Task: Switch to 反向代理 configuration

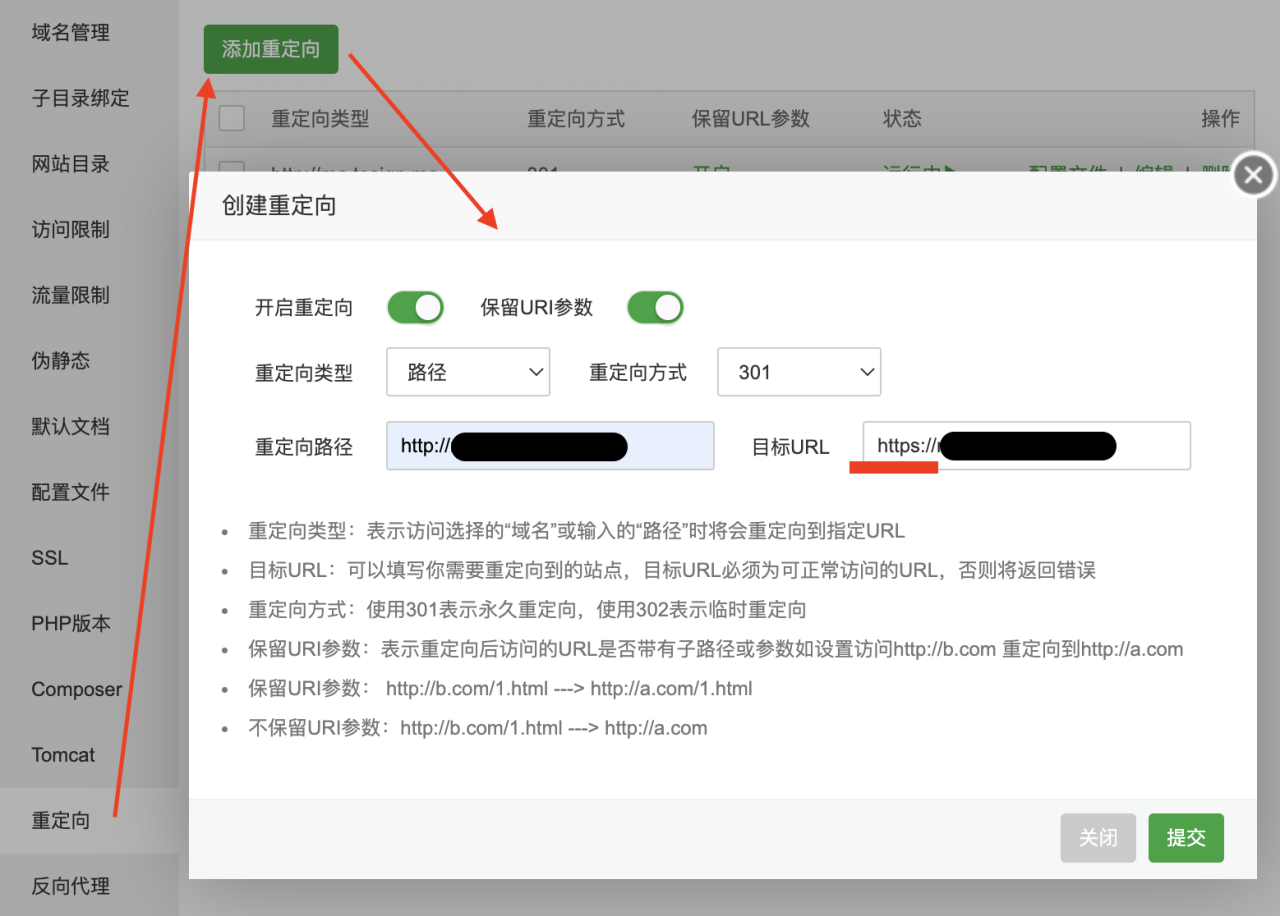Action: [x=69, y=885]
